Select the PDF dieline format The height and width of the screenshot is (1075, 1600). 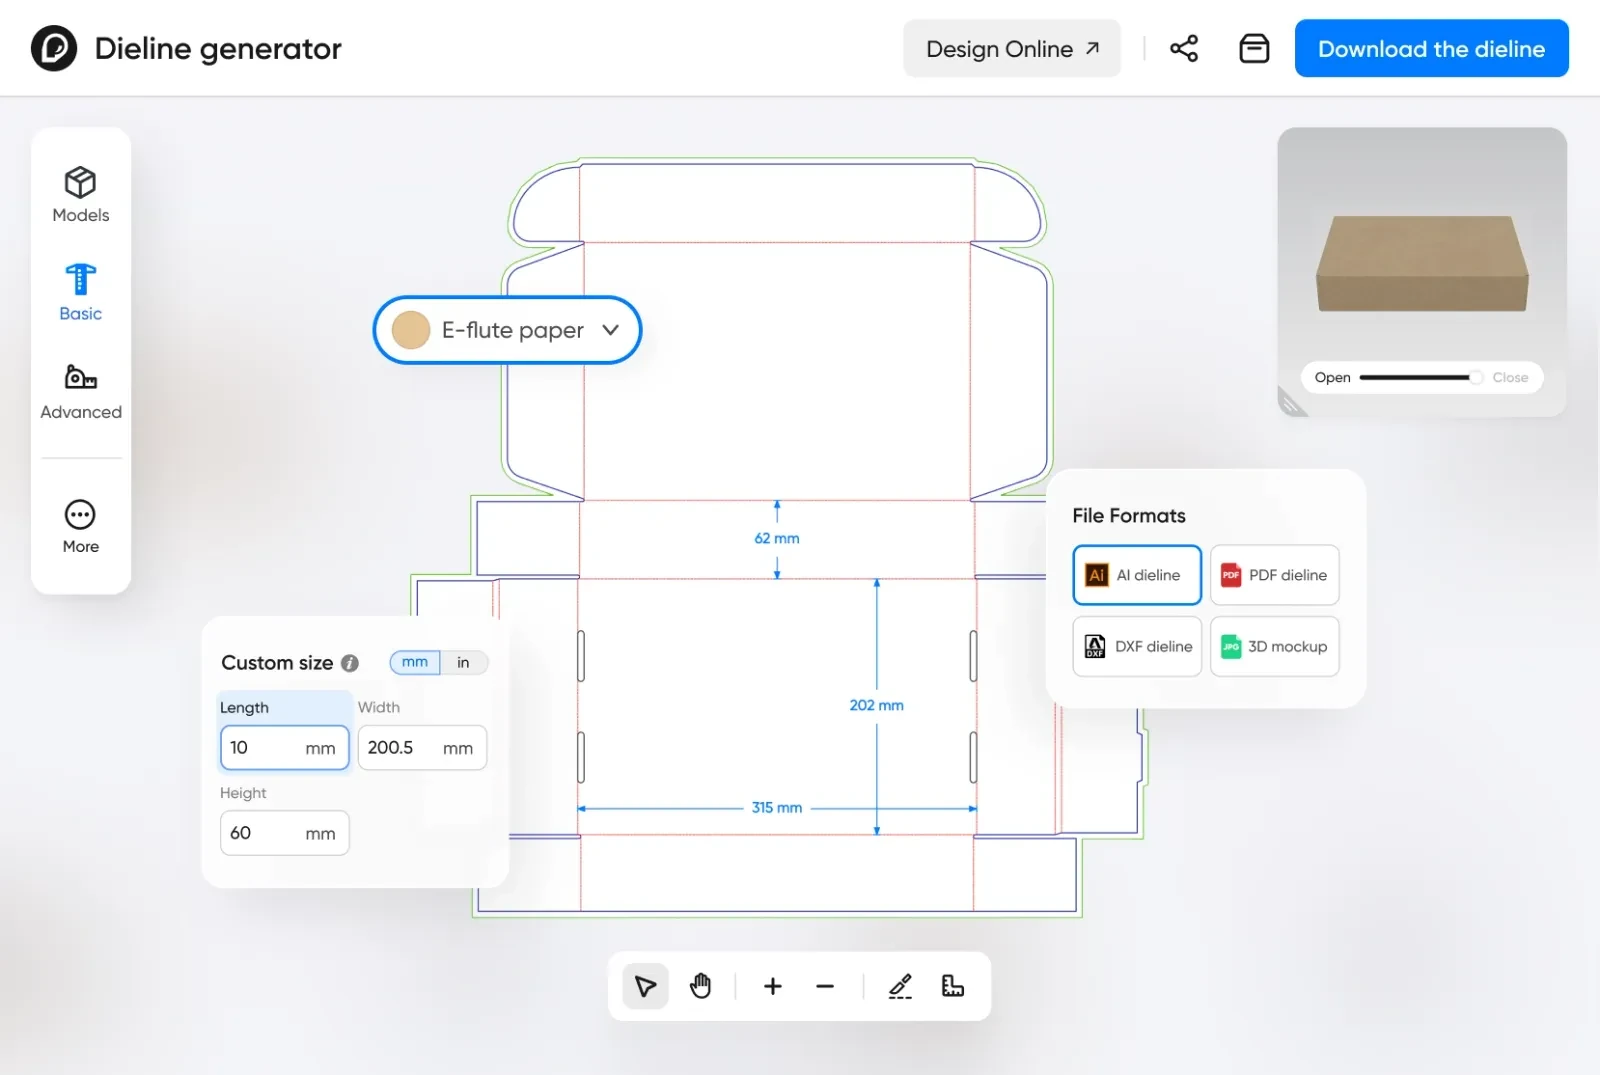coord(1274,575)
